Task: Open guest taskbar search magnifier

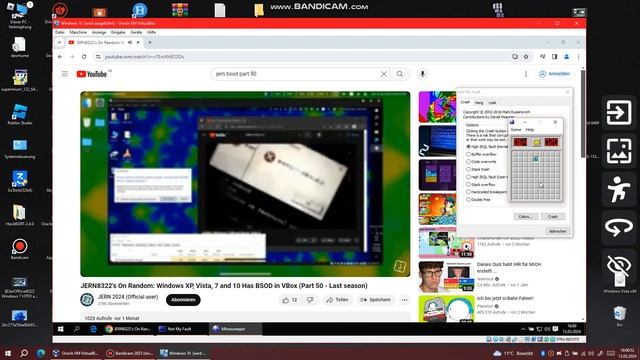Action: click(x=77, y=329)
